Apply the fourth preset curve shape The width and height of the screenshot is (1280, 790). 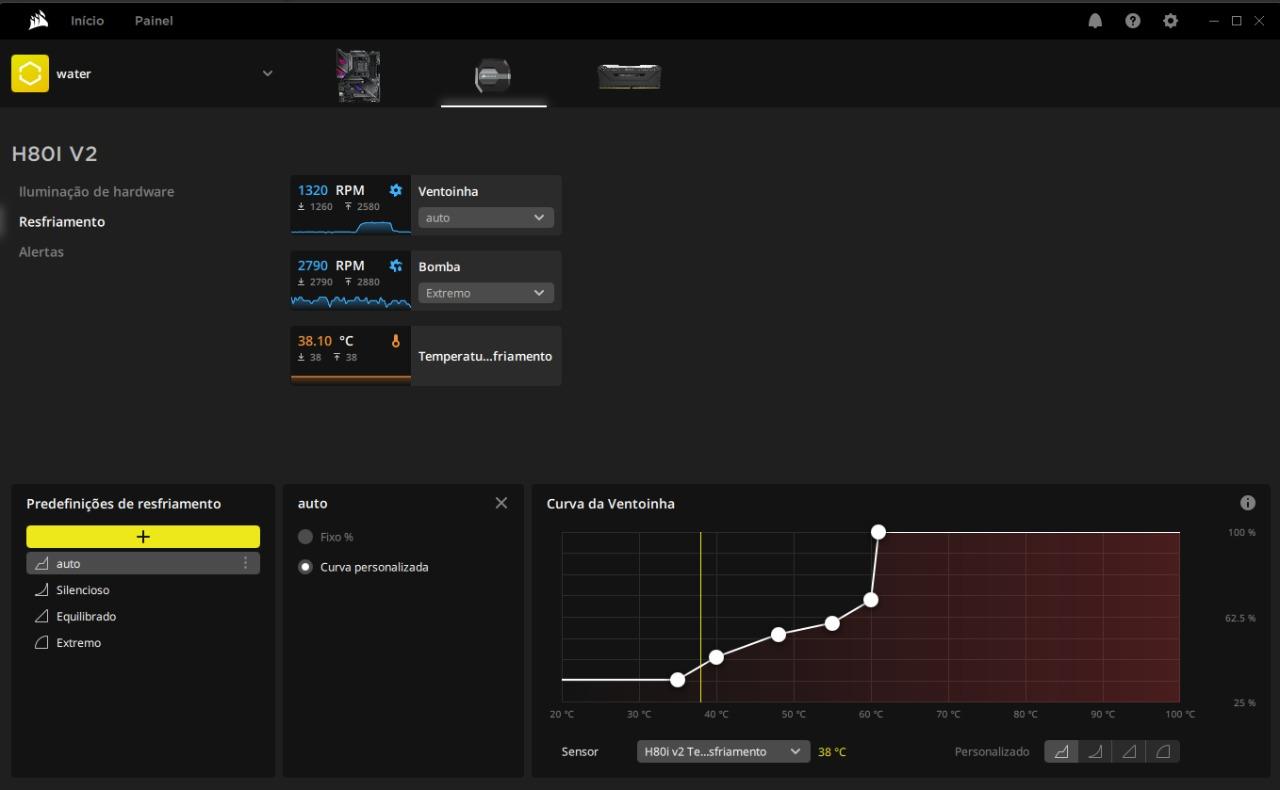[x=1163, y=752]
